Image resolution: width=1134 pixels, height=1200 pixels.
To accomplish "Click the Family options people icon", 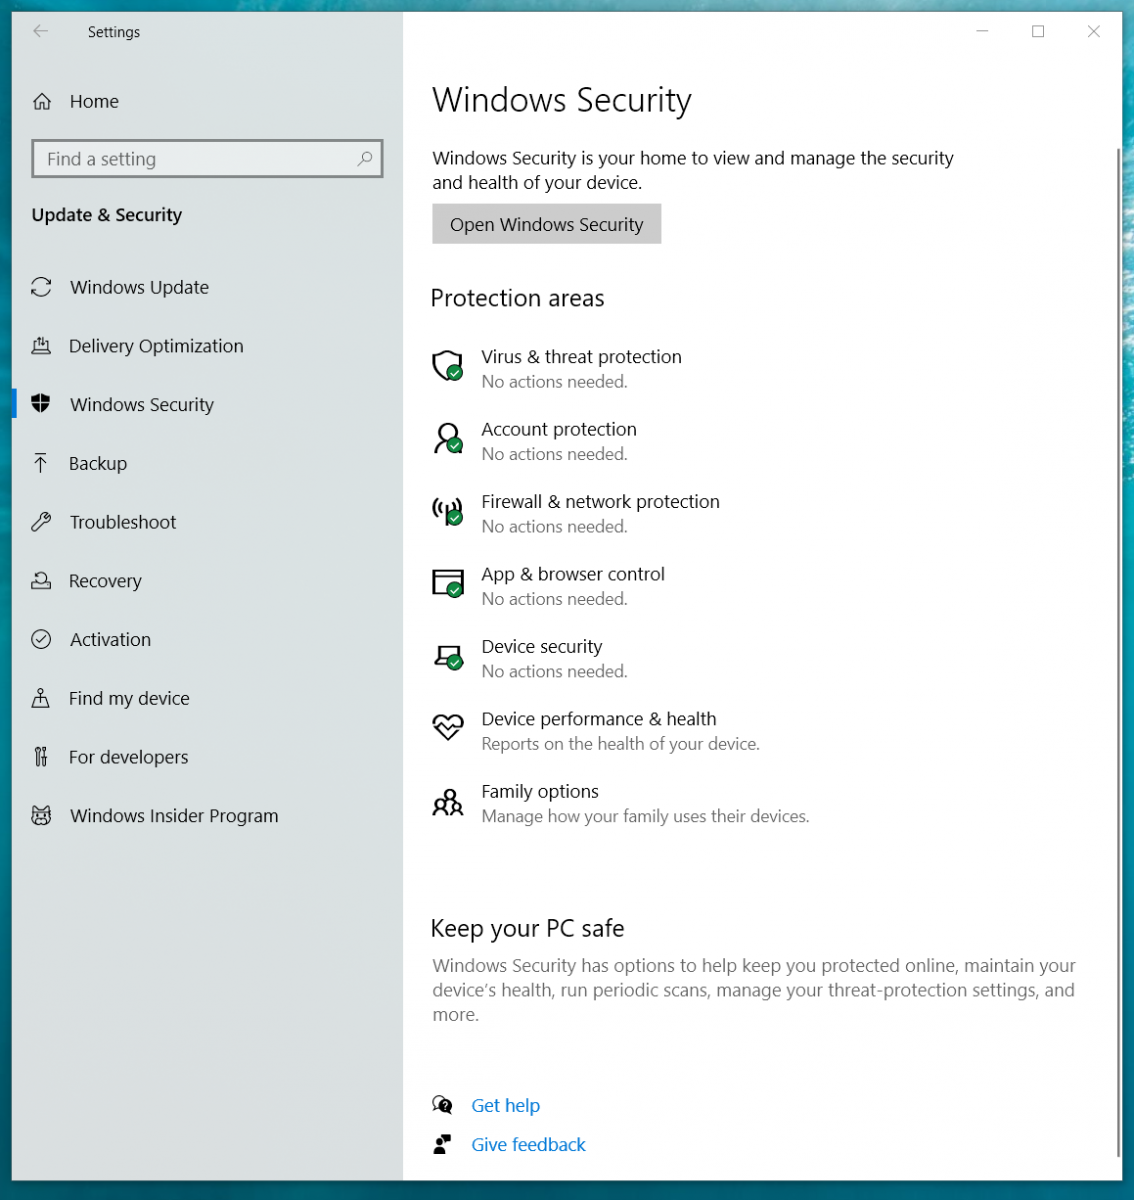I will pos(448,801).
